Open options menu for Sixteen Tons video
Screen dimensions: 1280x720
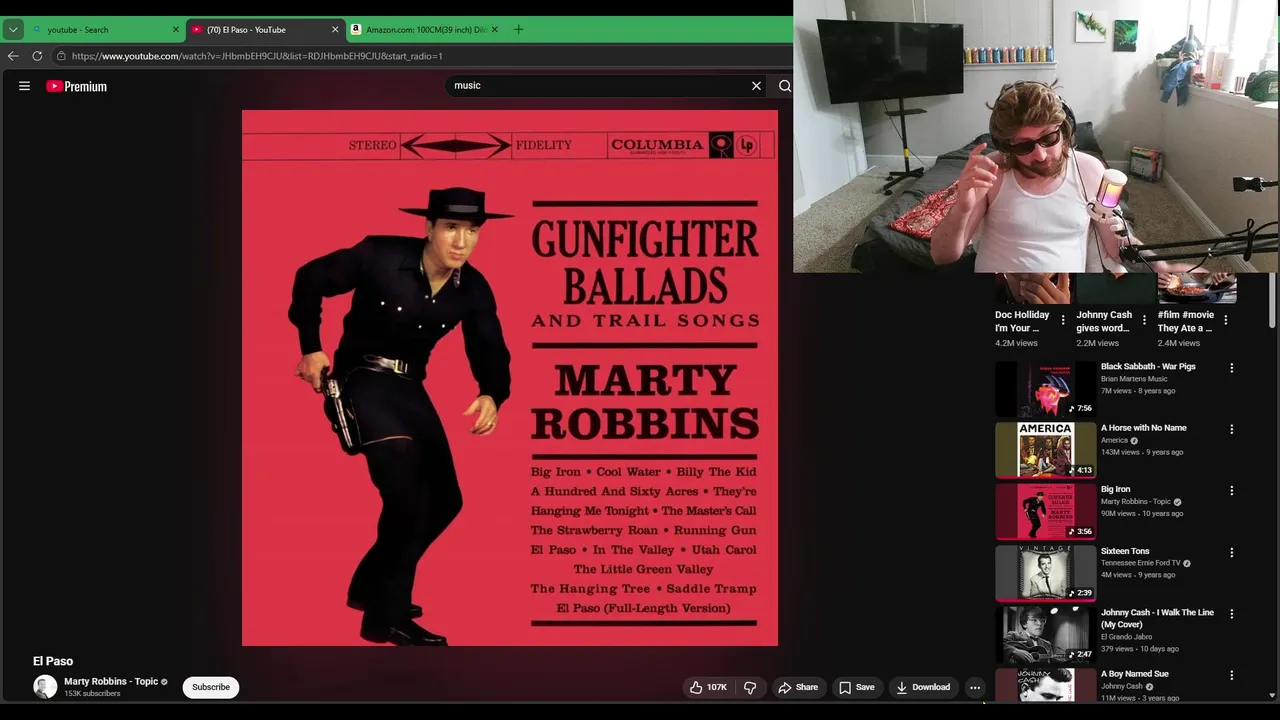1231,552
